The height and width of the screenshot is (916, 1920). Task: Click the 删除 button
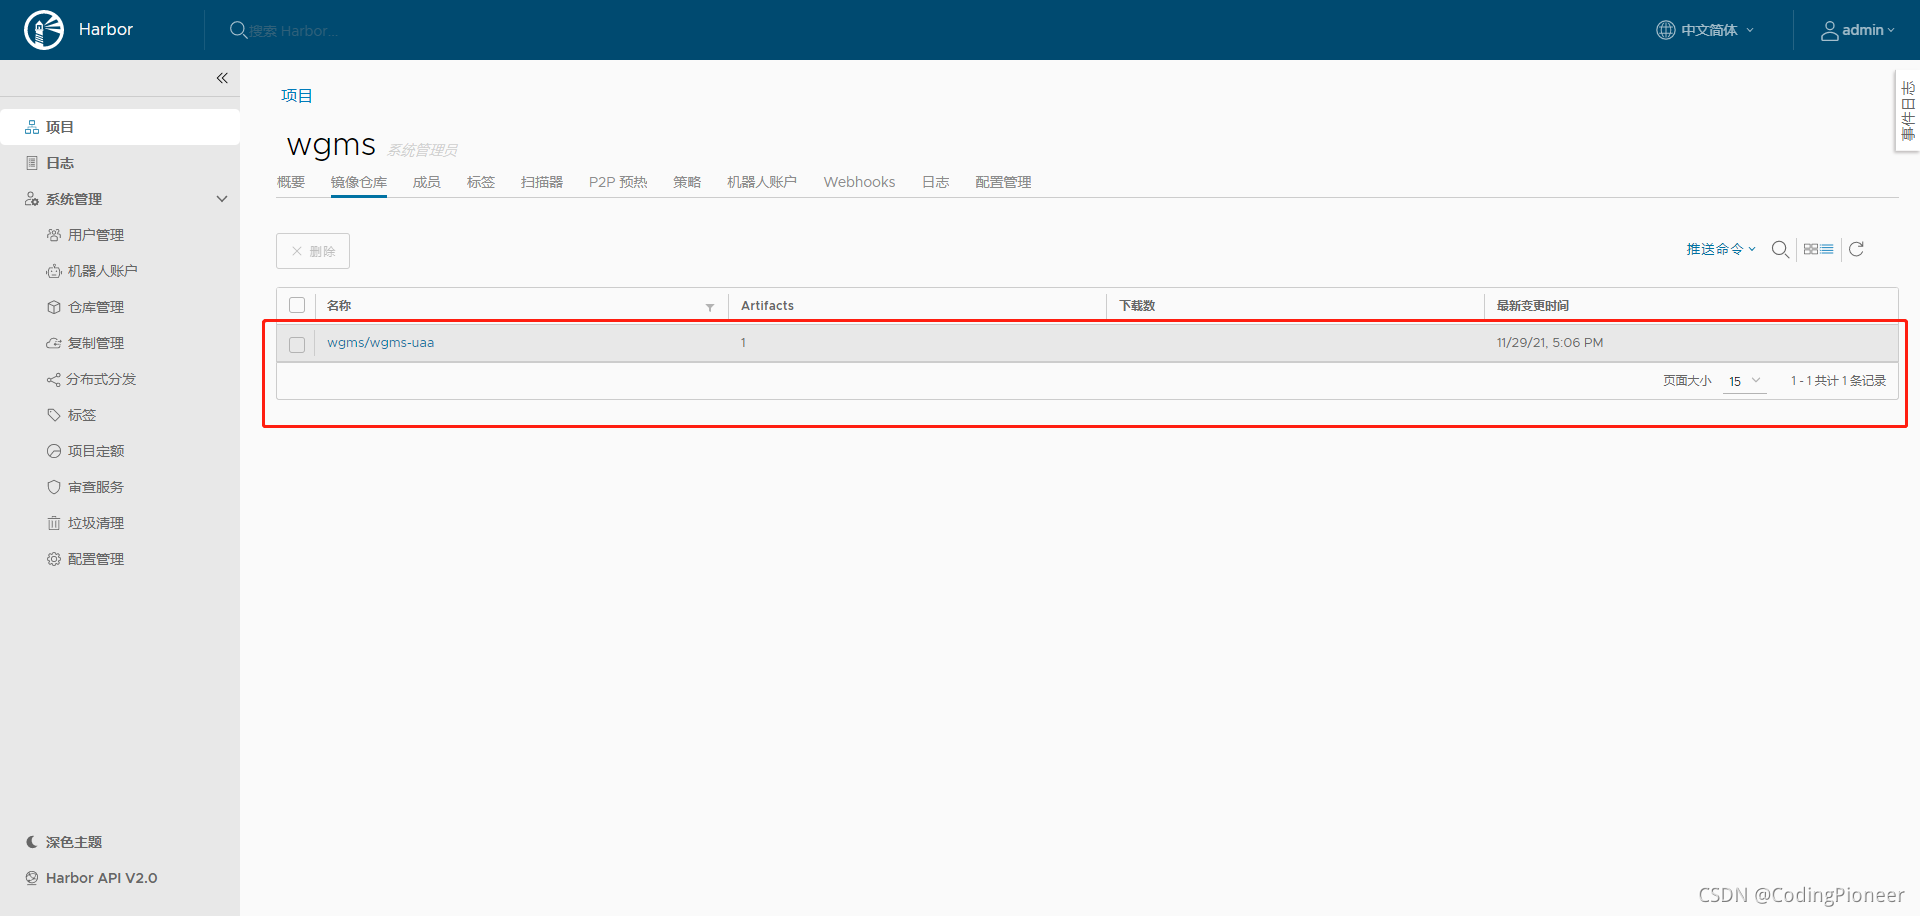click(x=313, y=251)
